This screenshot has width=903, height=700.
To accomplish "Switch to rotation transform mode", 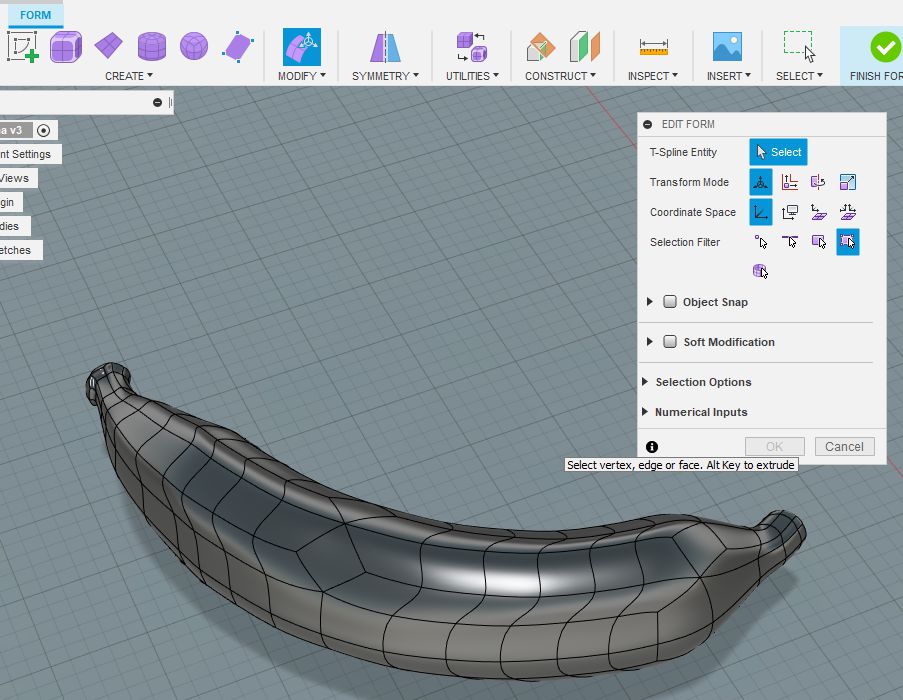I will tap(818, 182).
